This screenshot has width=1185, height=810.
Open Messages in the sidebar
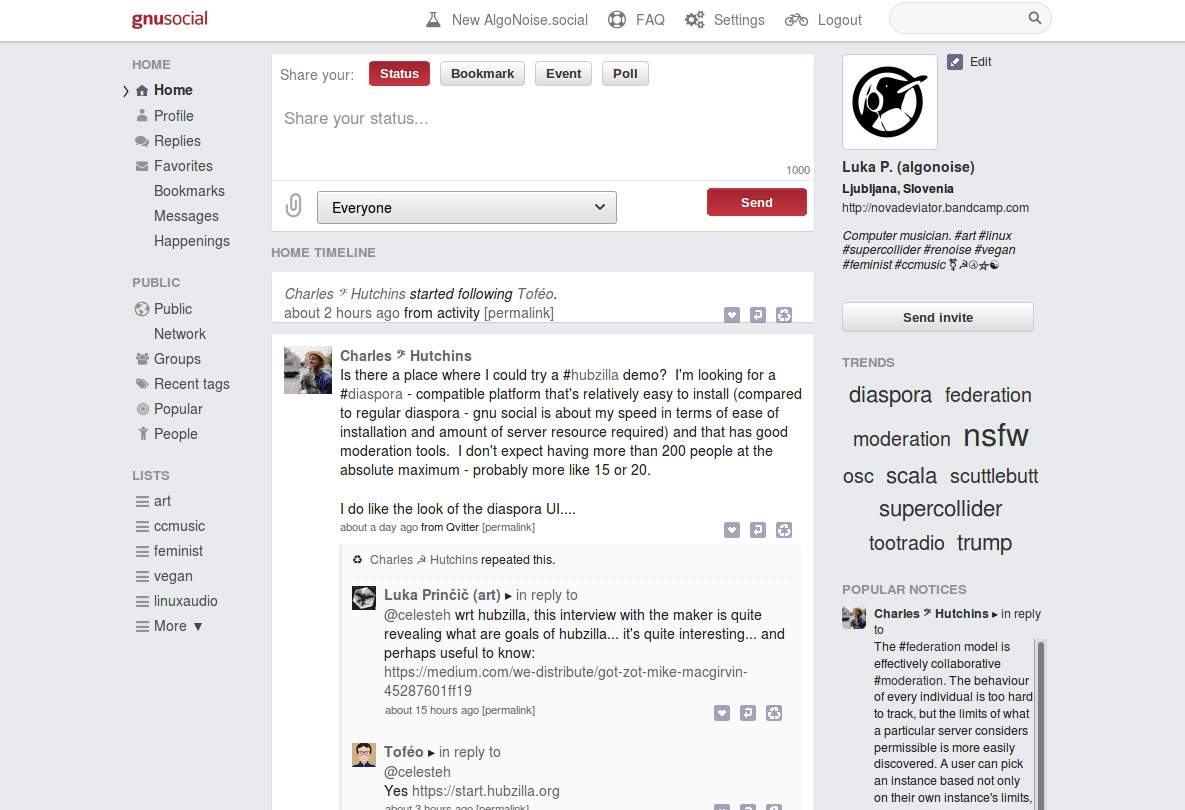tap(186, 216)
